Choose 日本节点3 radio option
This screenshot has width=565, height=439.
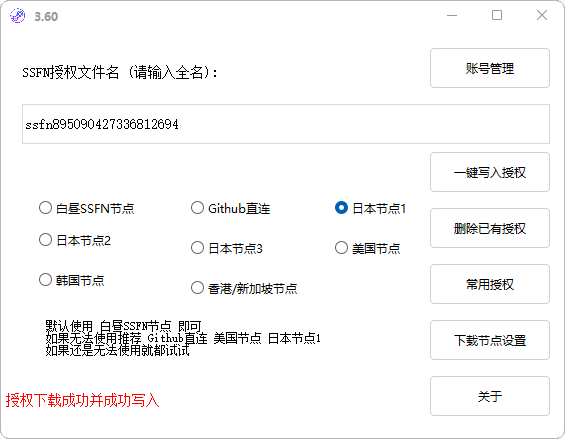(227, 248)
